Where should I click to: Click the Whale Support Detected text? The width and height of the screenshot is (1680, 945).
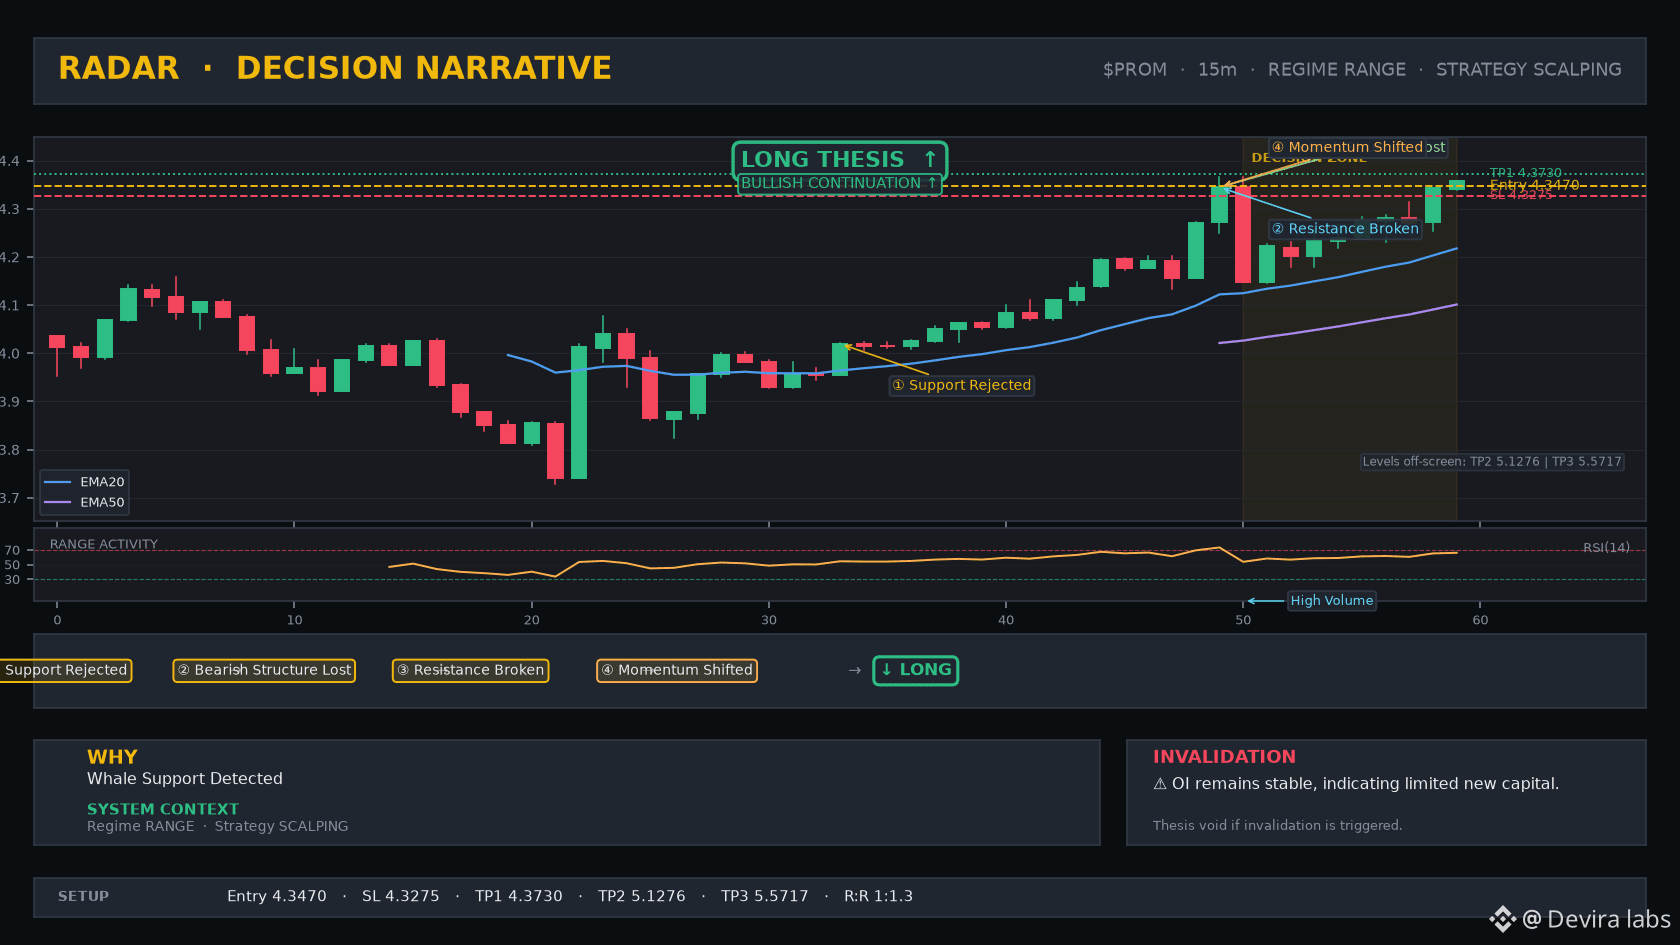click(x=185, y=779)
